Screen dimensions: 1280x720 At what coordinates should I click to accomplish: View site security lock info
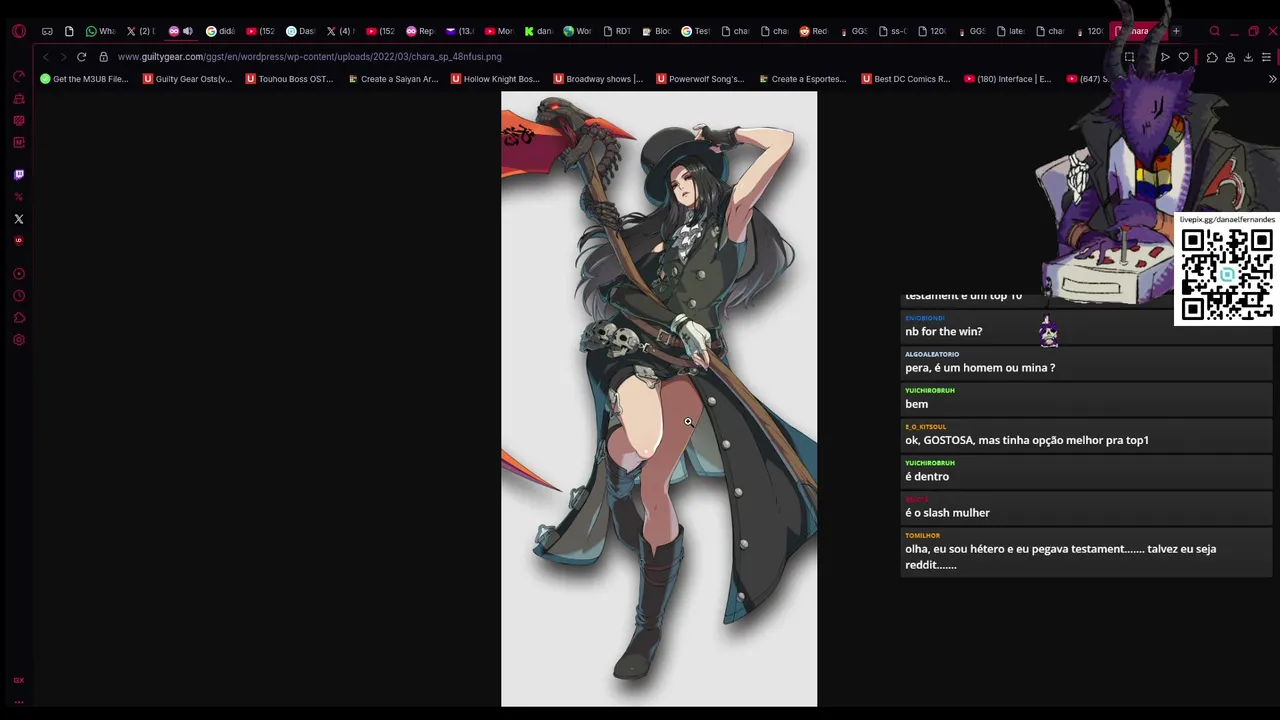point(103,57)
